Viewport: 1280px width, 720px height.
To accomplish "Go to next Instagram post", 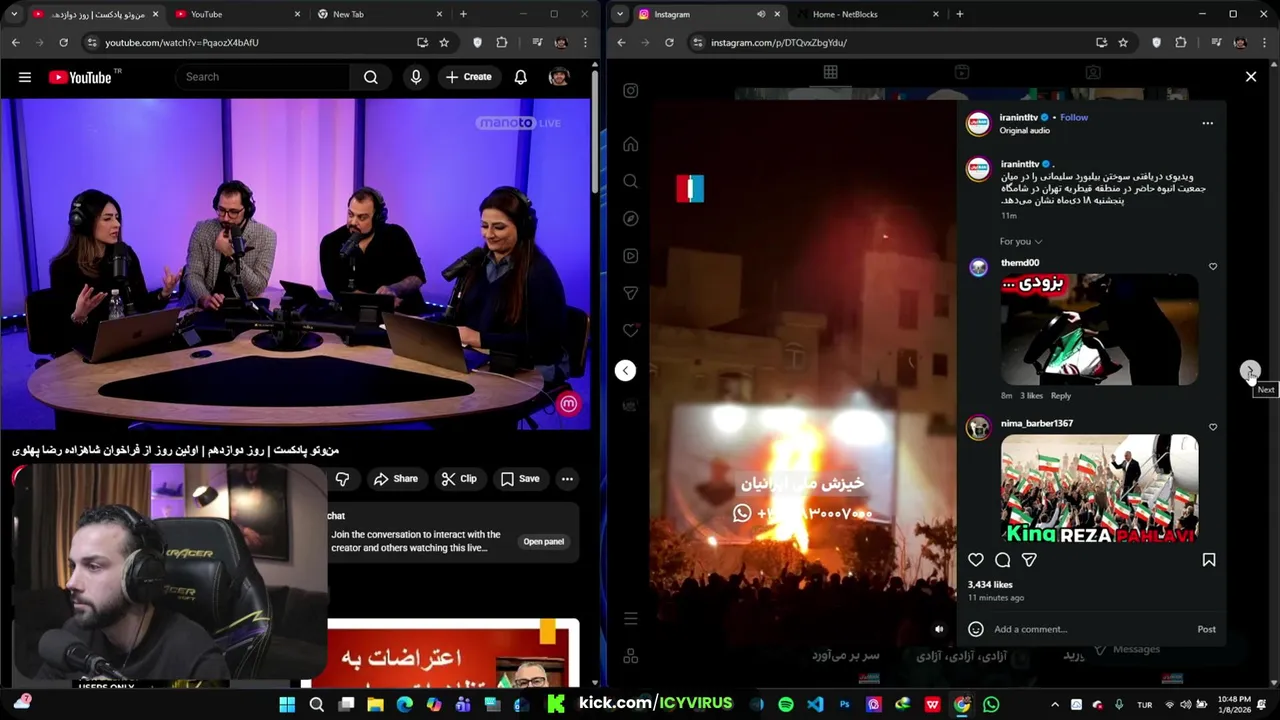I will pyautogui.click(x=1250, y=371).
